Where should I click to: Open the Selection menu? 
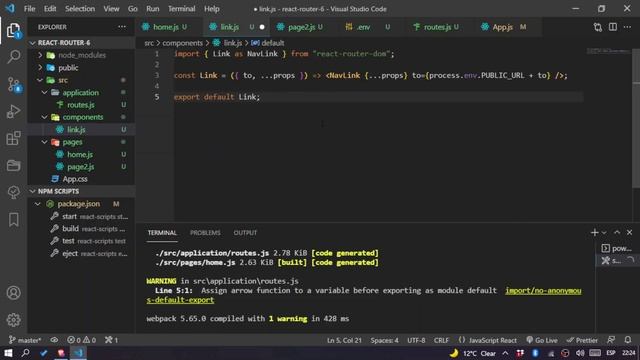80,9
